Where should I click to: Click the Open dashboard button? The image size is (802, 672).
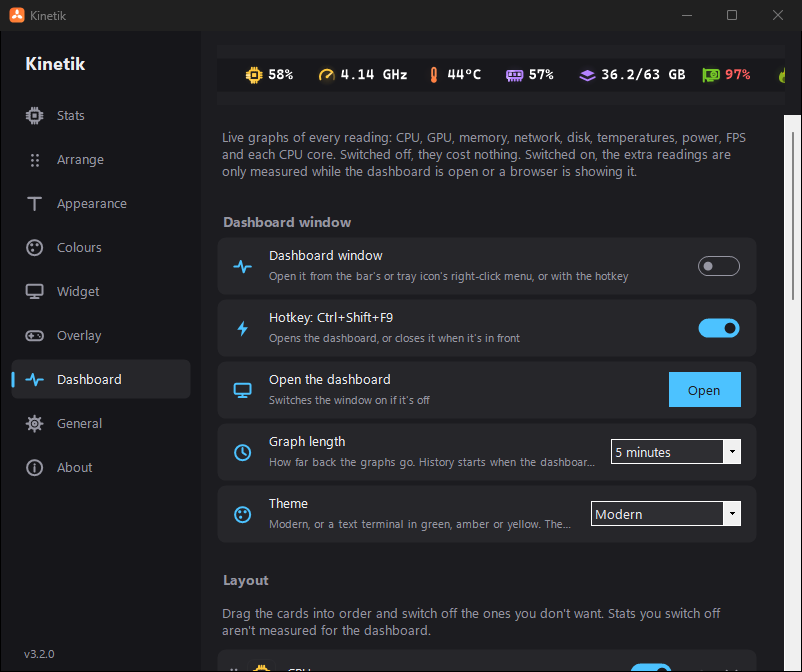click(x=704, y=390)
